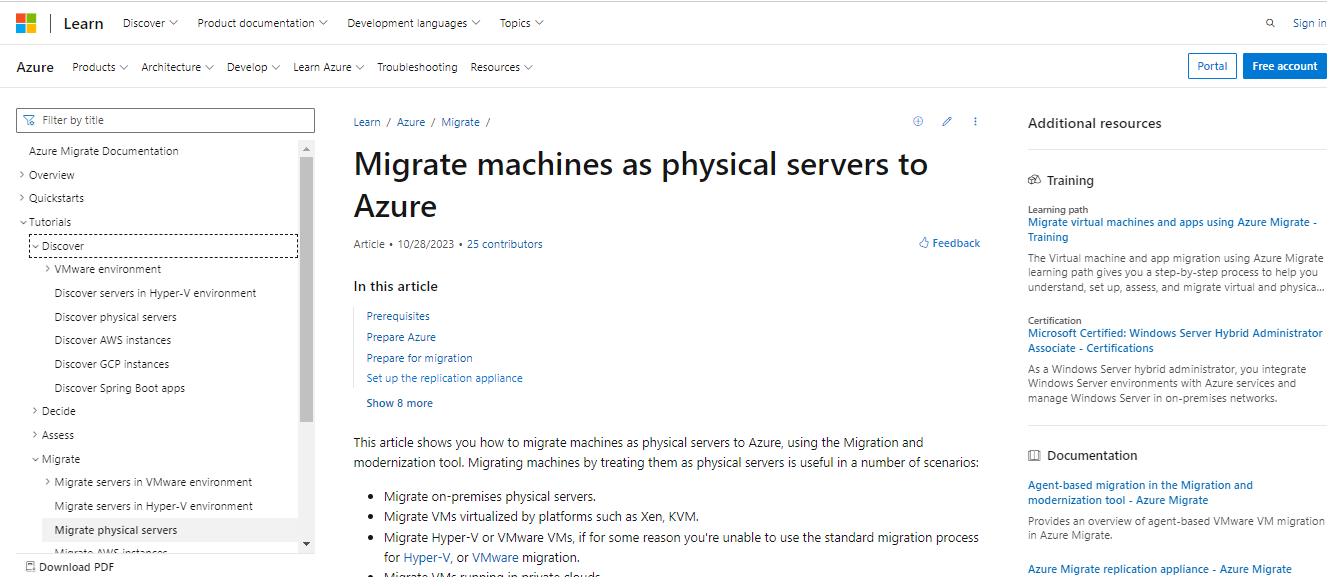
Task: Open Windows Server Hybrid Administrator certification link
Action: point(1175,340)
